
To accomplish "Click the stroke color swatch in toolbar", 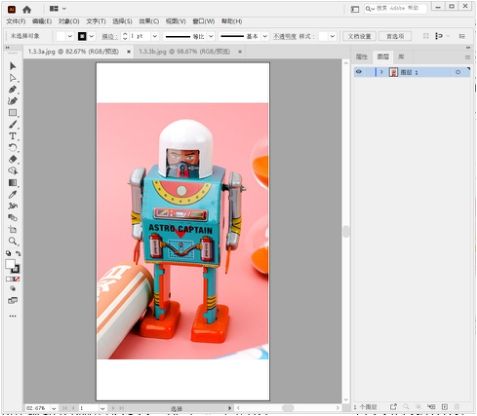I will [16, 269].
